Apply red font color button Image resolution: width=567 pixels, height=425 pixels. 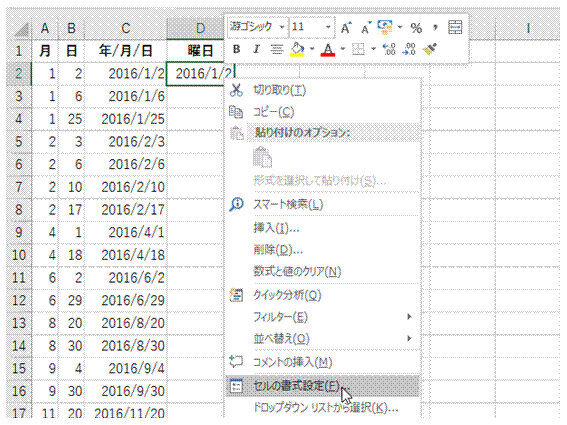click(328, 49)
